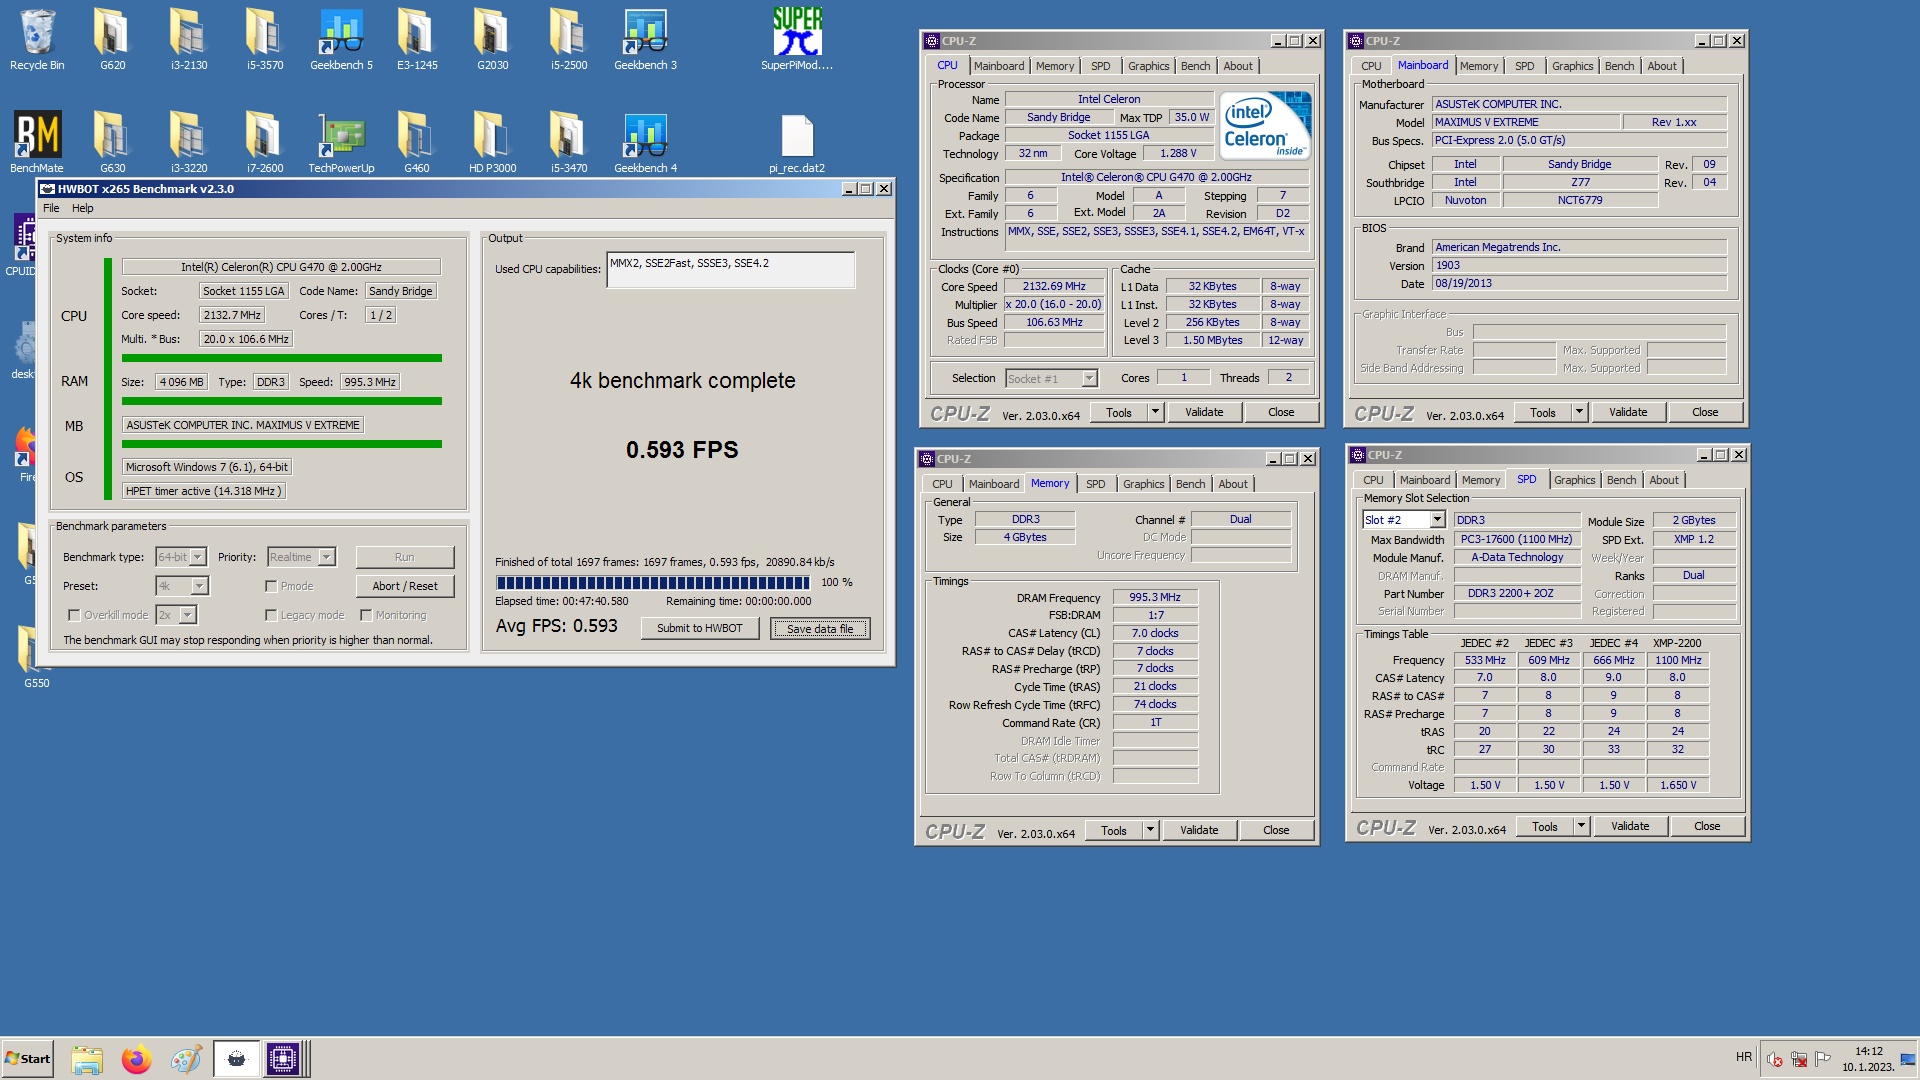Click the Abort / Reset button

coord(405,586)
